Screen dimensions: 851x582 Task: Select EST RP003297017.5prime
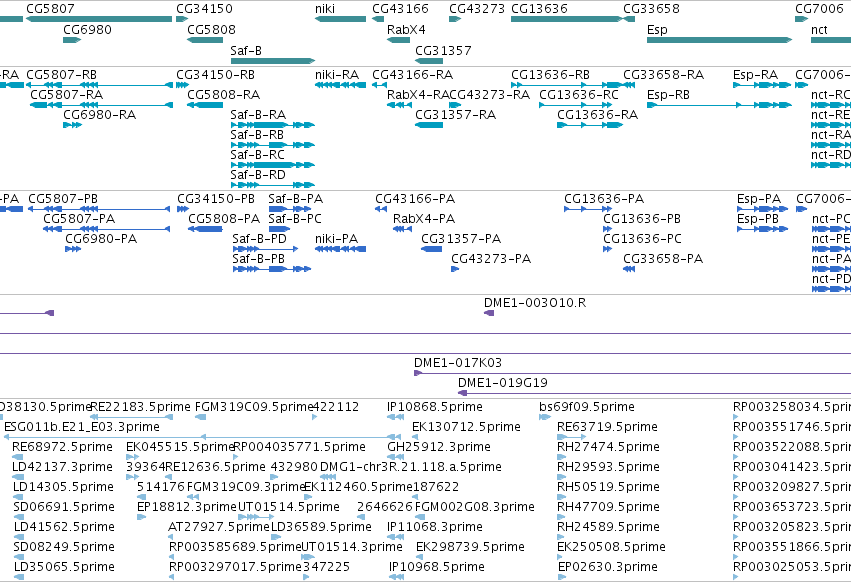point(172,577)
